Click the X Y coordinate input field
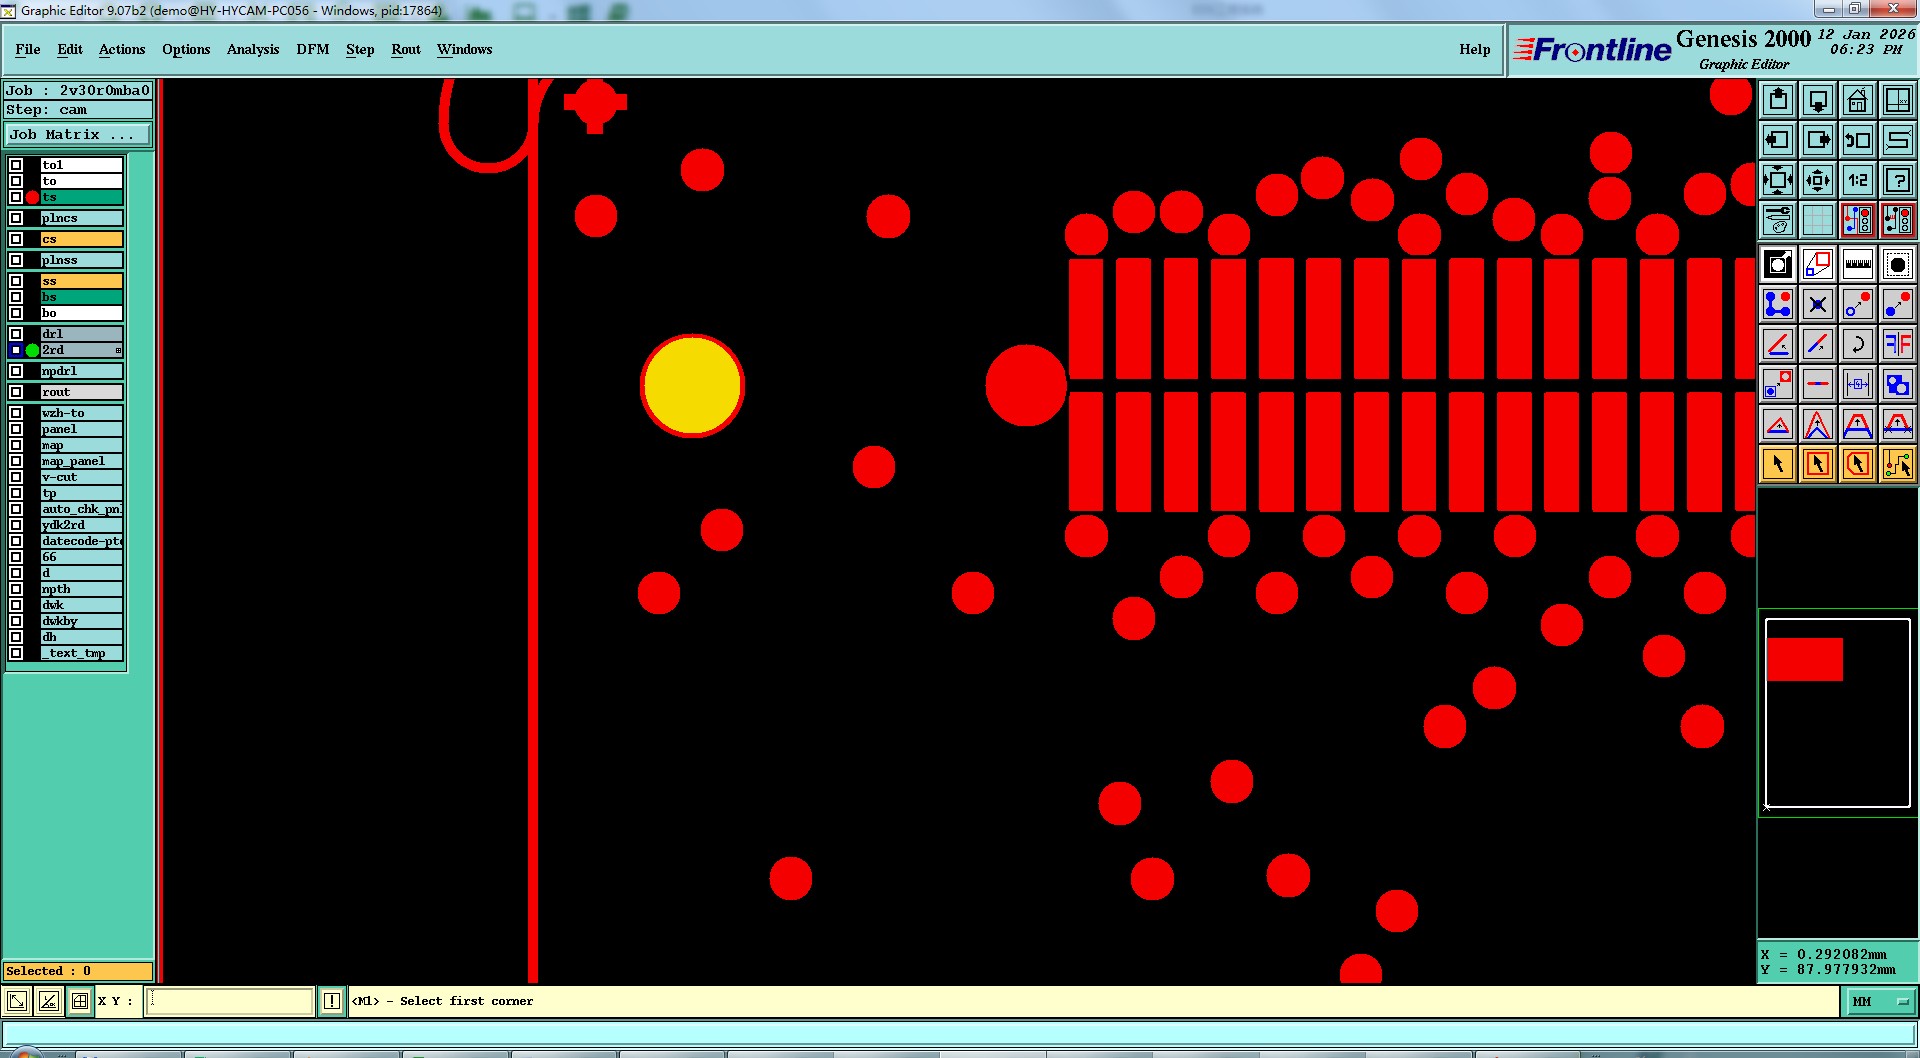This screenshot has height=1058, width=1920. tap(230, 1001)
